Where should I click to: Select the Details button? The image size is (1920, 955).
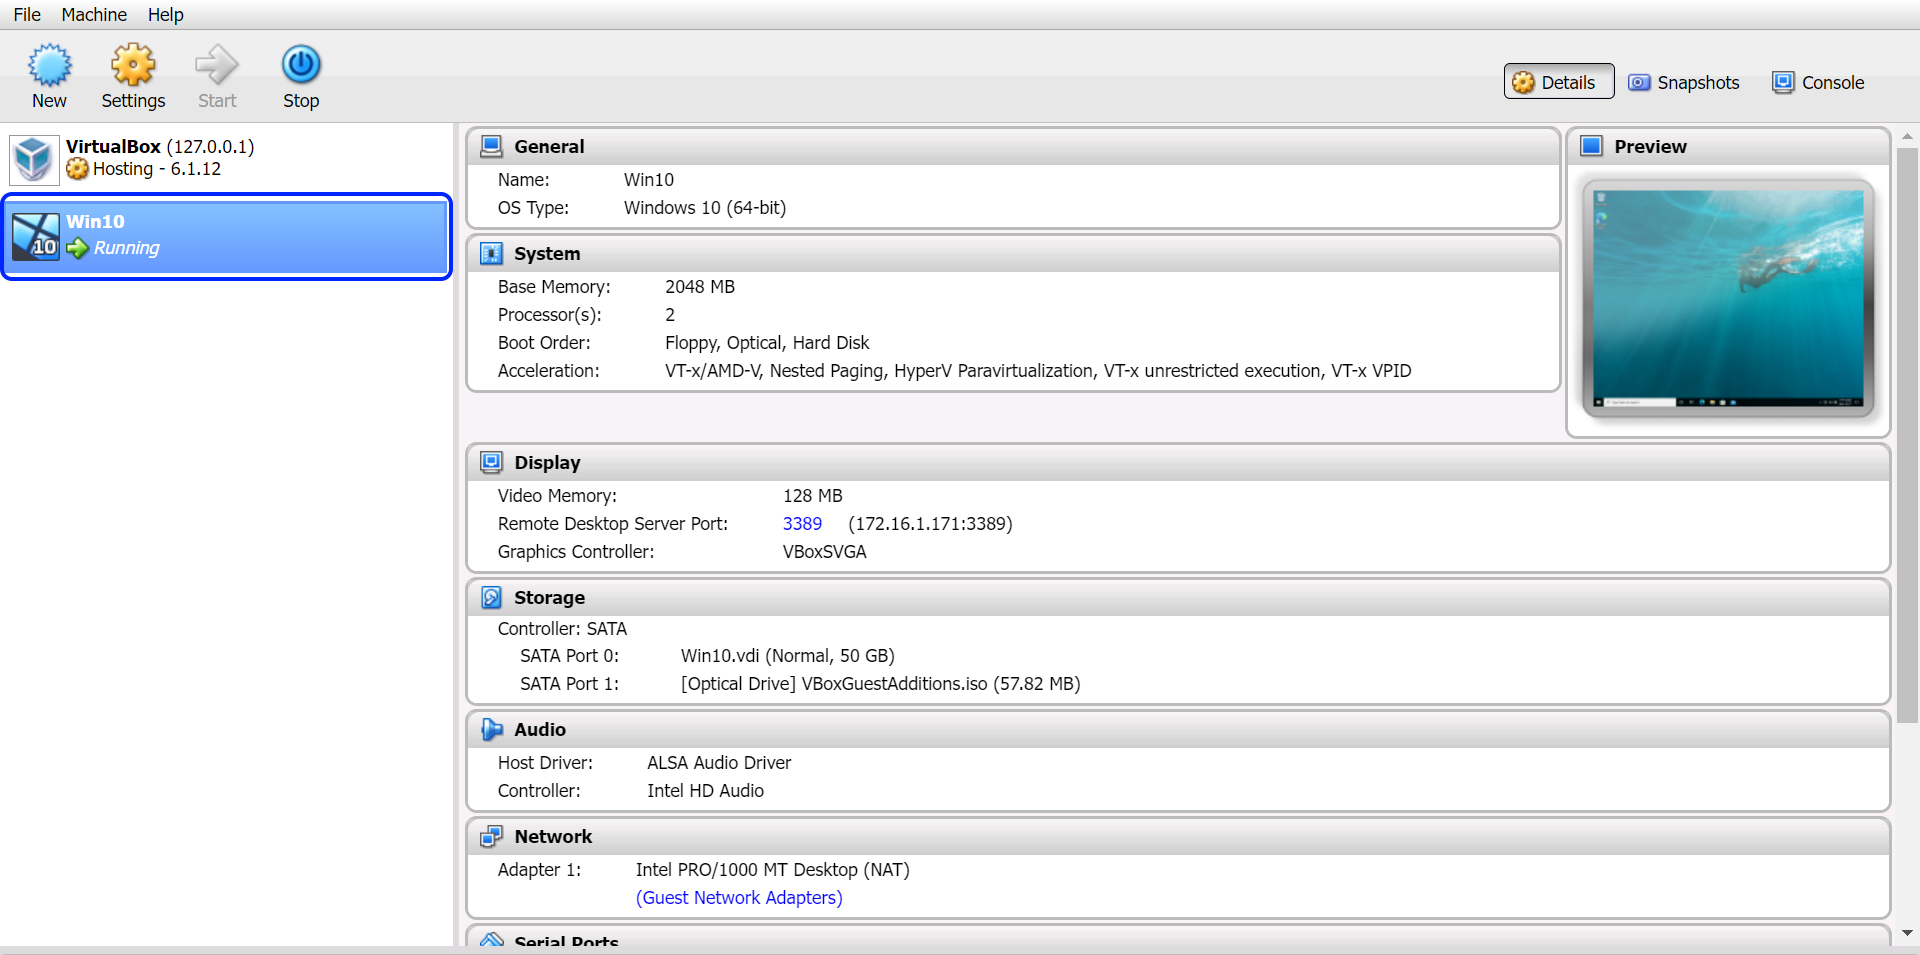click(x=1558, y=82)
